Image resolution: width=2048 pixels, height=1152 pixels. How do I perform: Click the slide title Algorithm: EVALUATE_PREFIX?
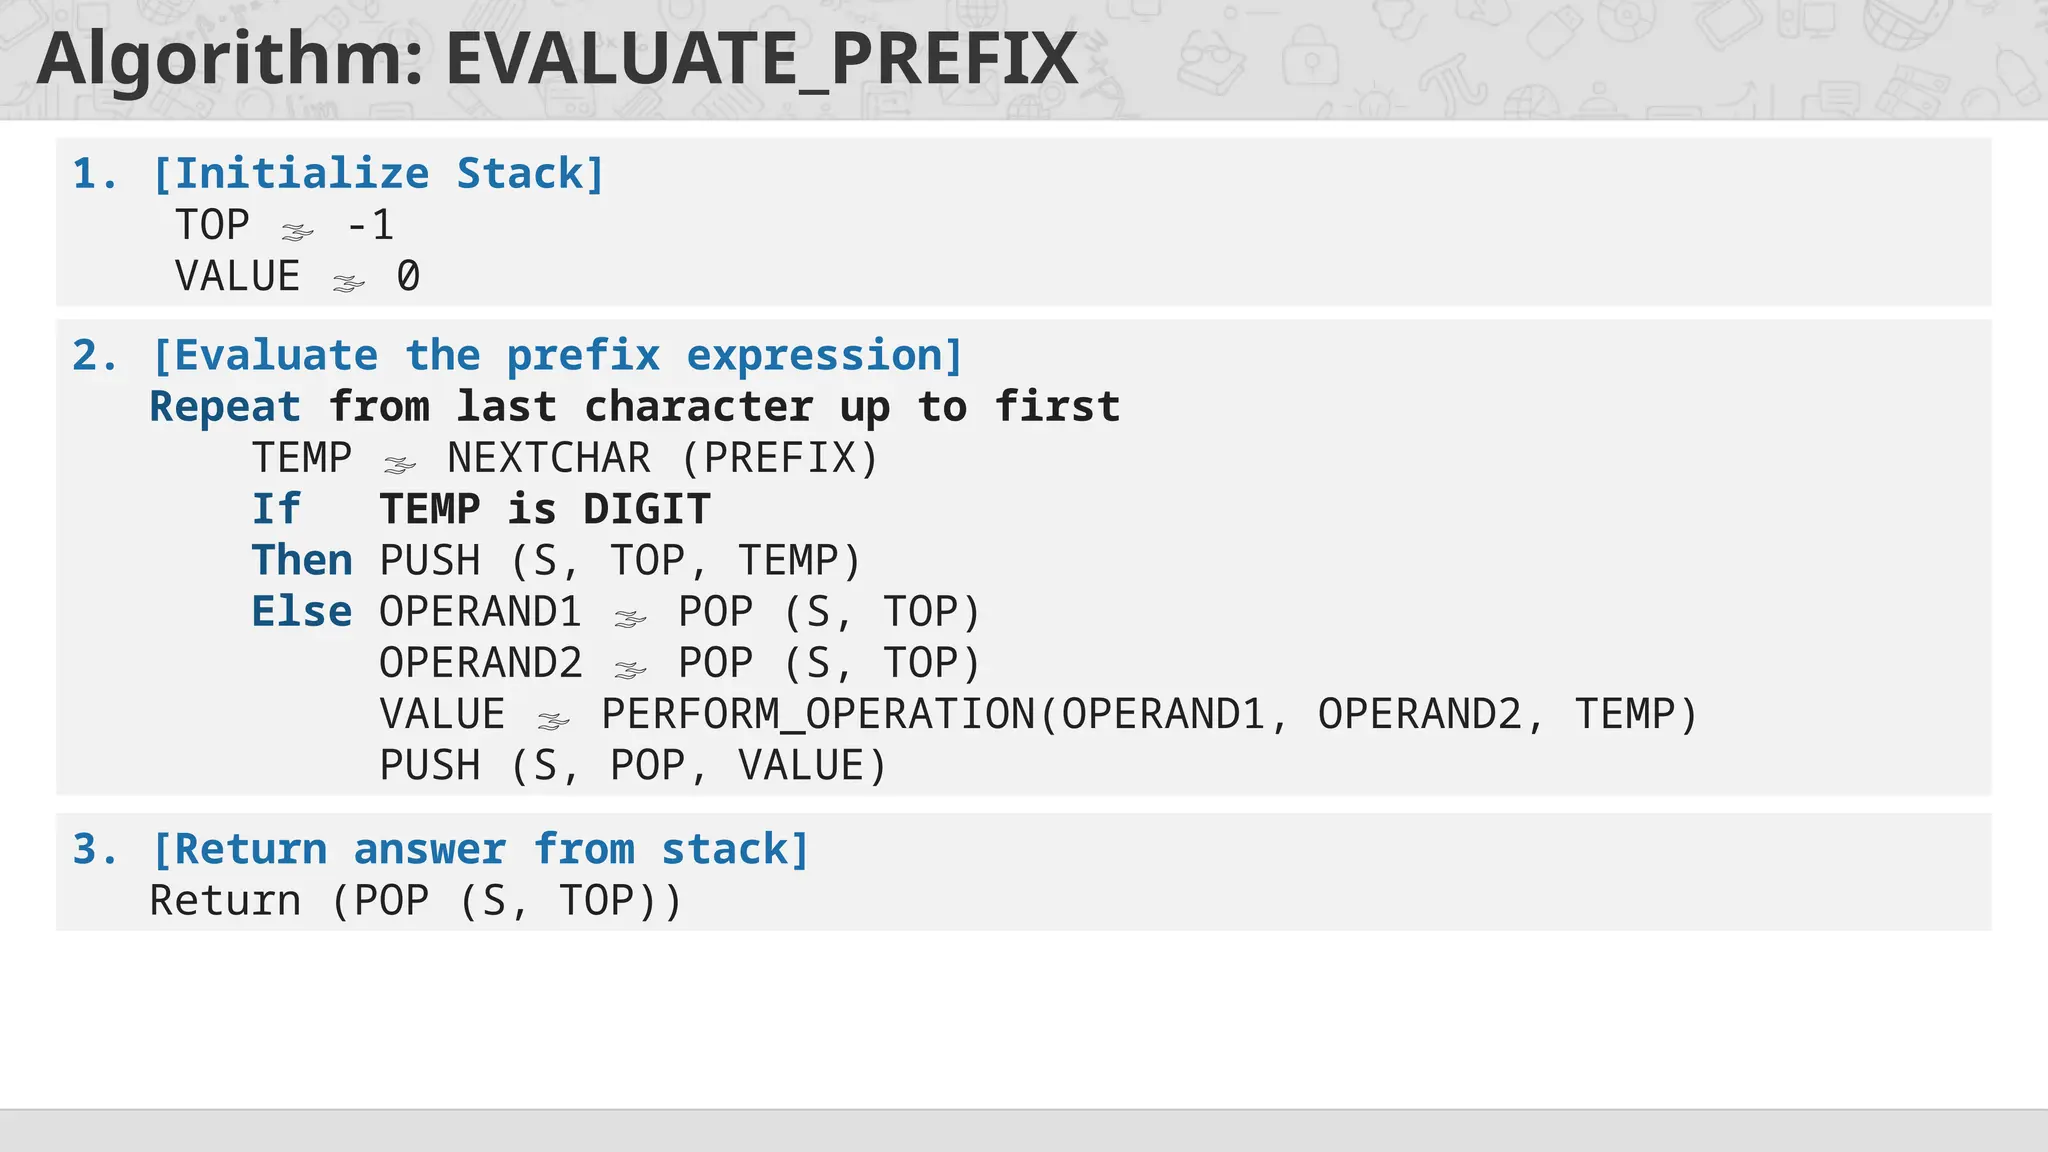(x=557, y=59)
